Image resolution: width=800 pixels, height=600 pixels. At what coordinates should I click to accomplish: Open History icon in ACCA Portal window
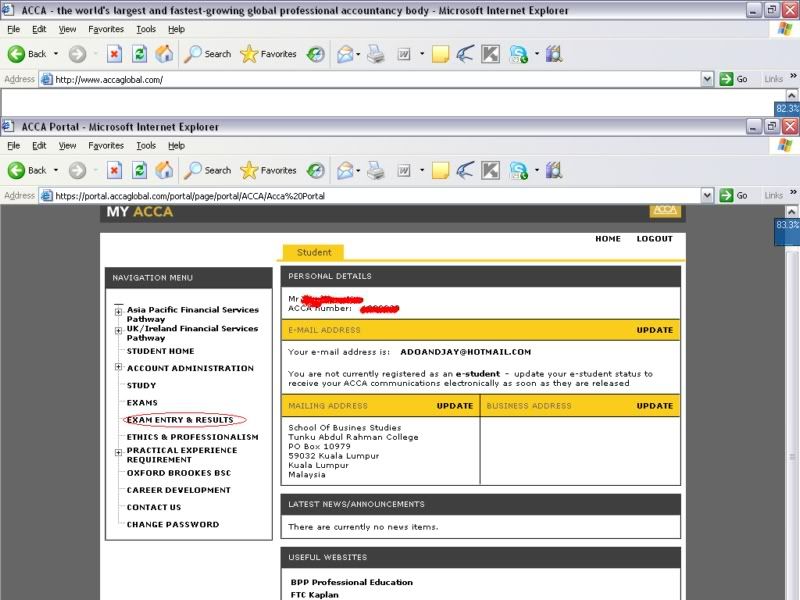pyautogui.click(x=316, y=170)
